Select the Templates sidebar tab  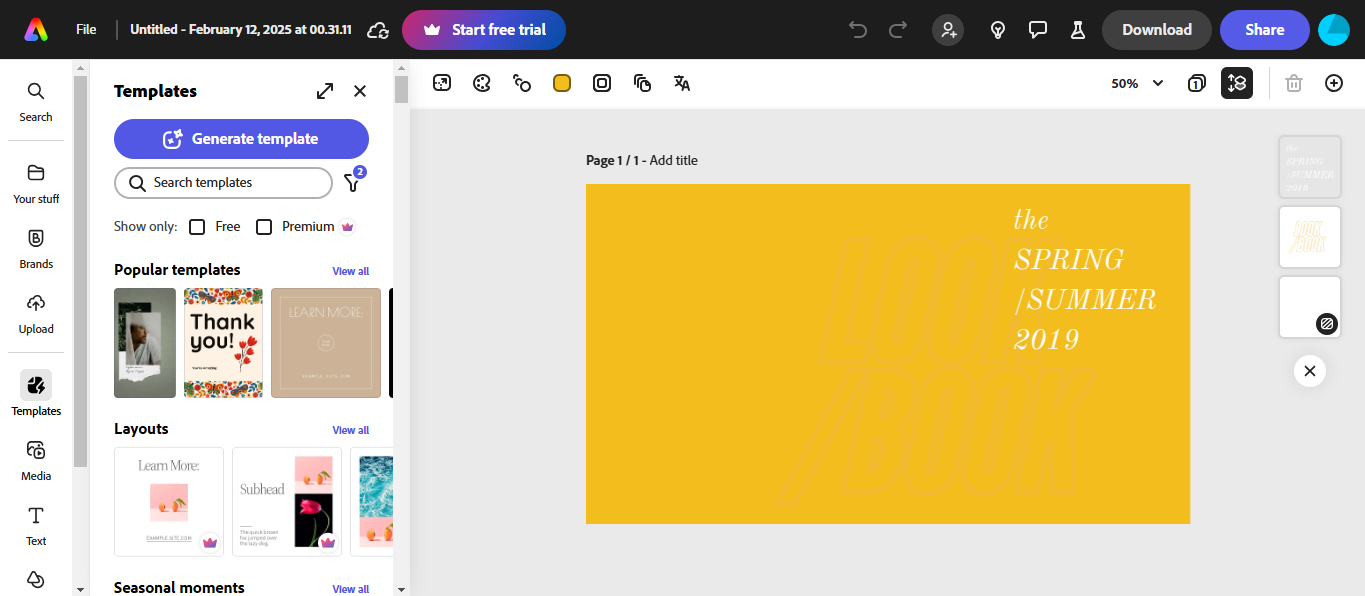[x=36, y=394]
